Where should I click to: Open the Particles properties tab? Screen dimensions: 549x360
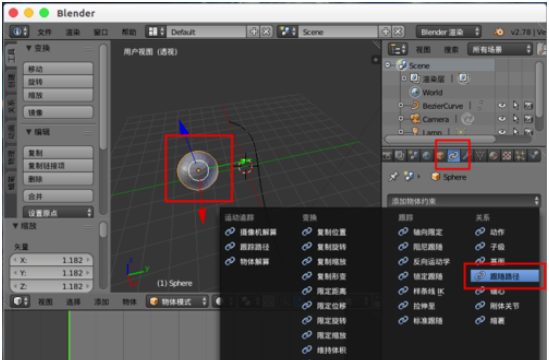(520, 155)
